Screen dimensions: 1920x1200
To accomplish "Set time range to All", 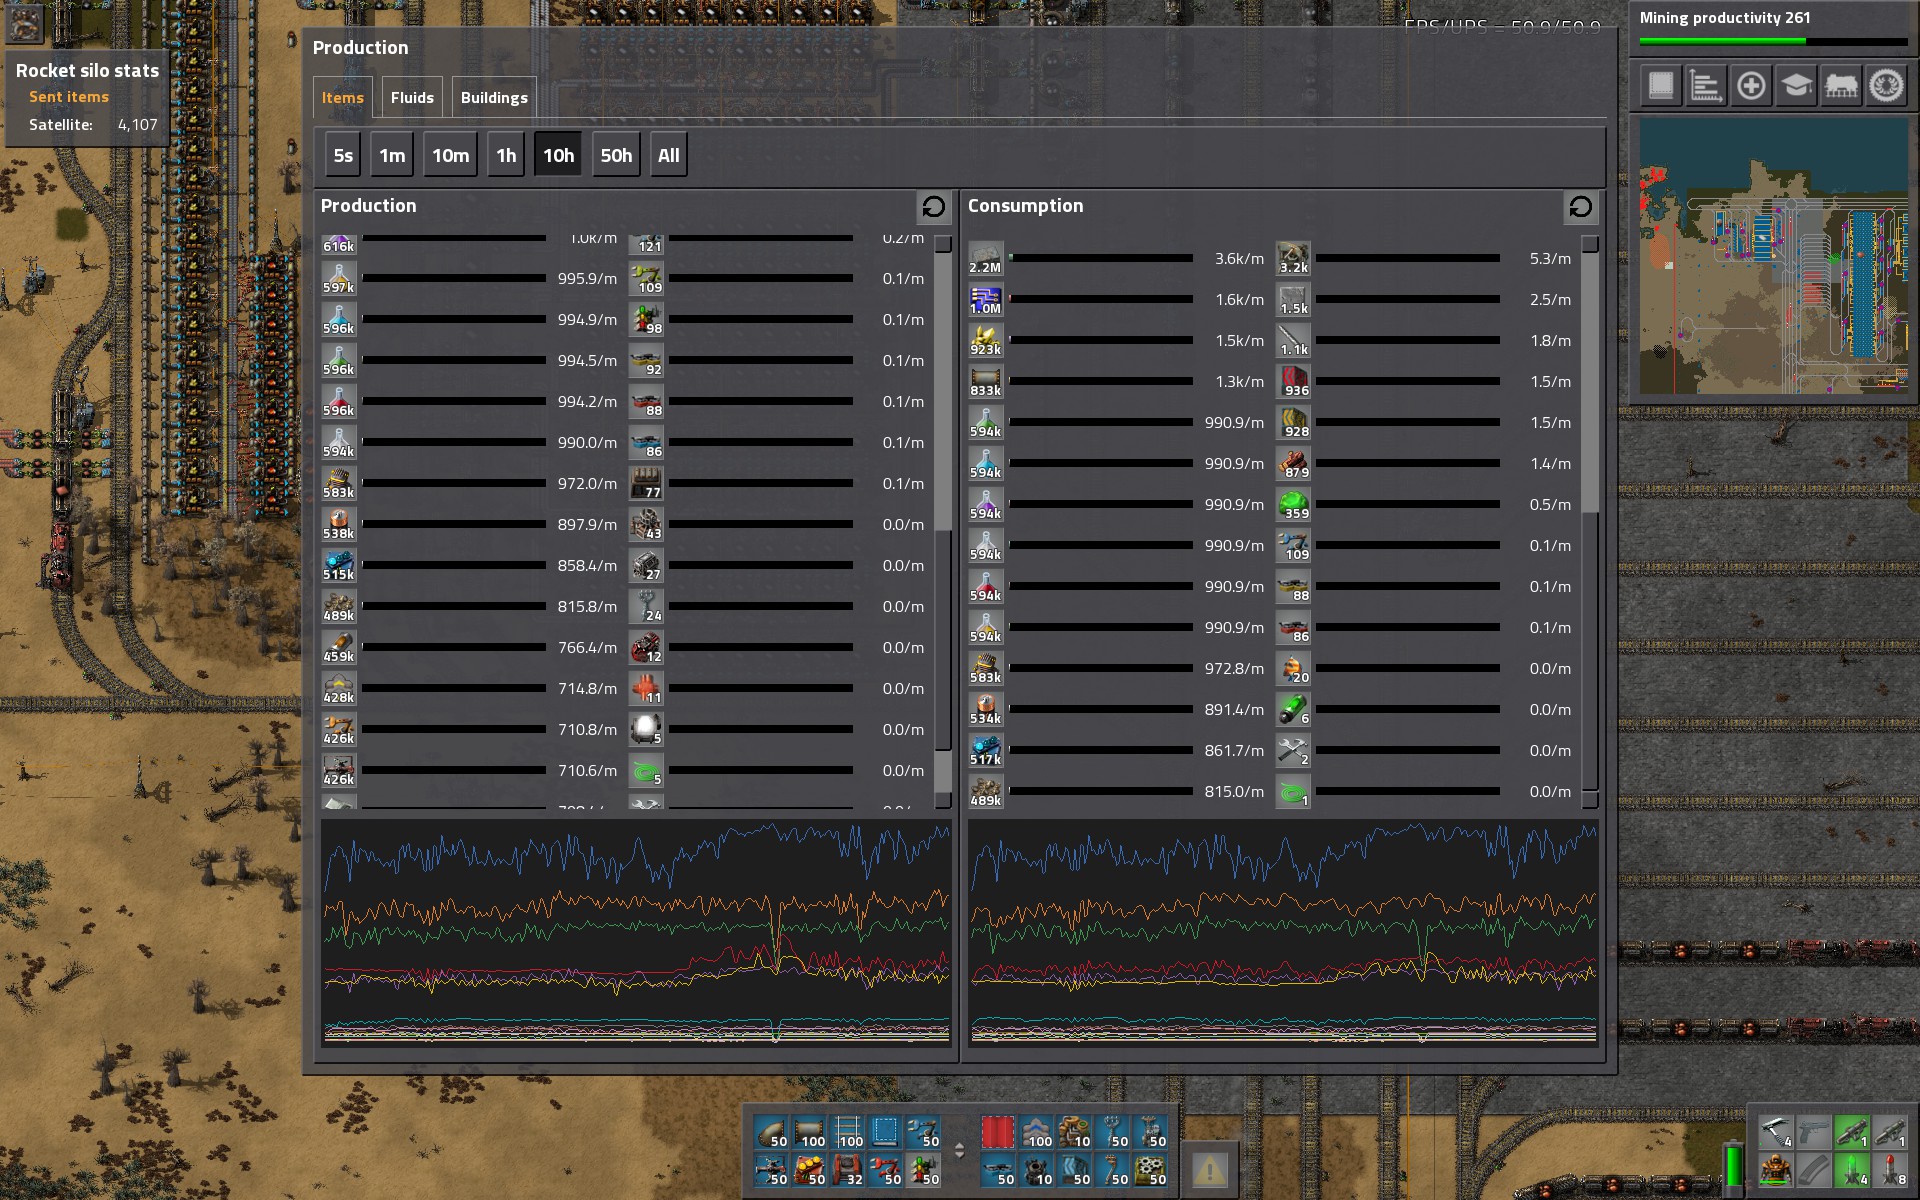I will point(668,155).
